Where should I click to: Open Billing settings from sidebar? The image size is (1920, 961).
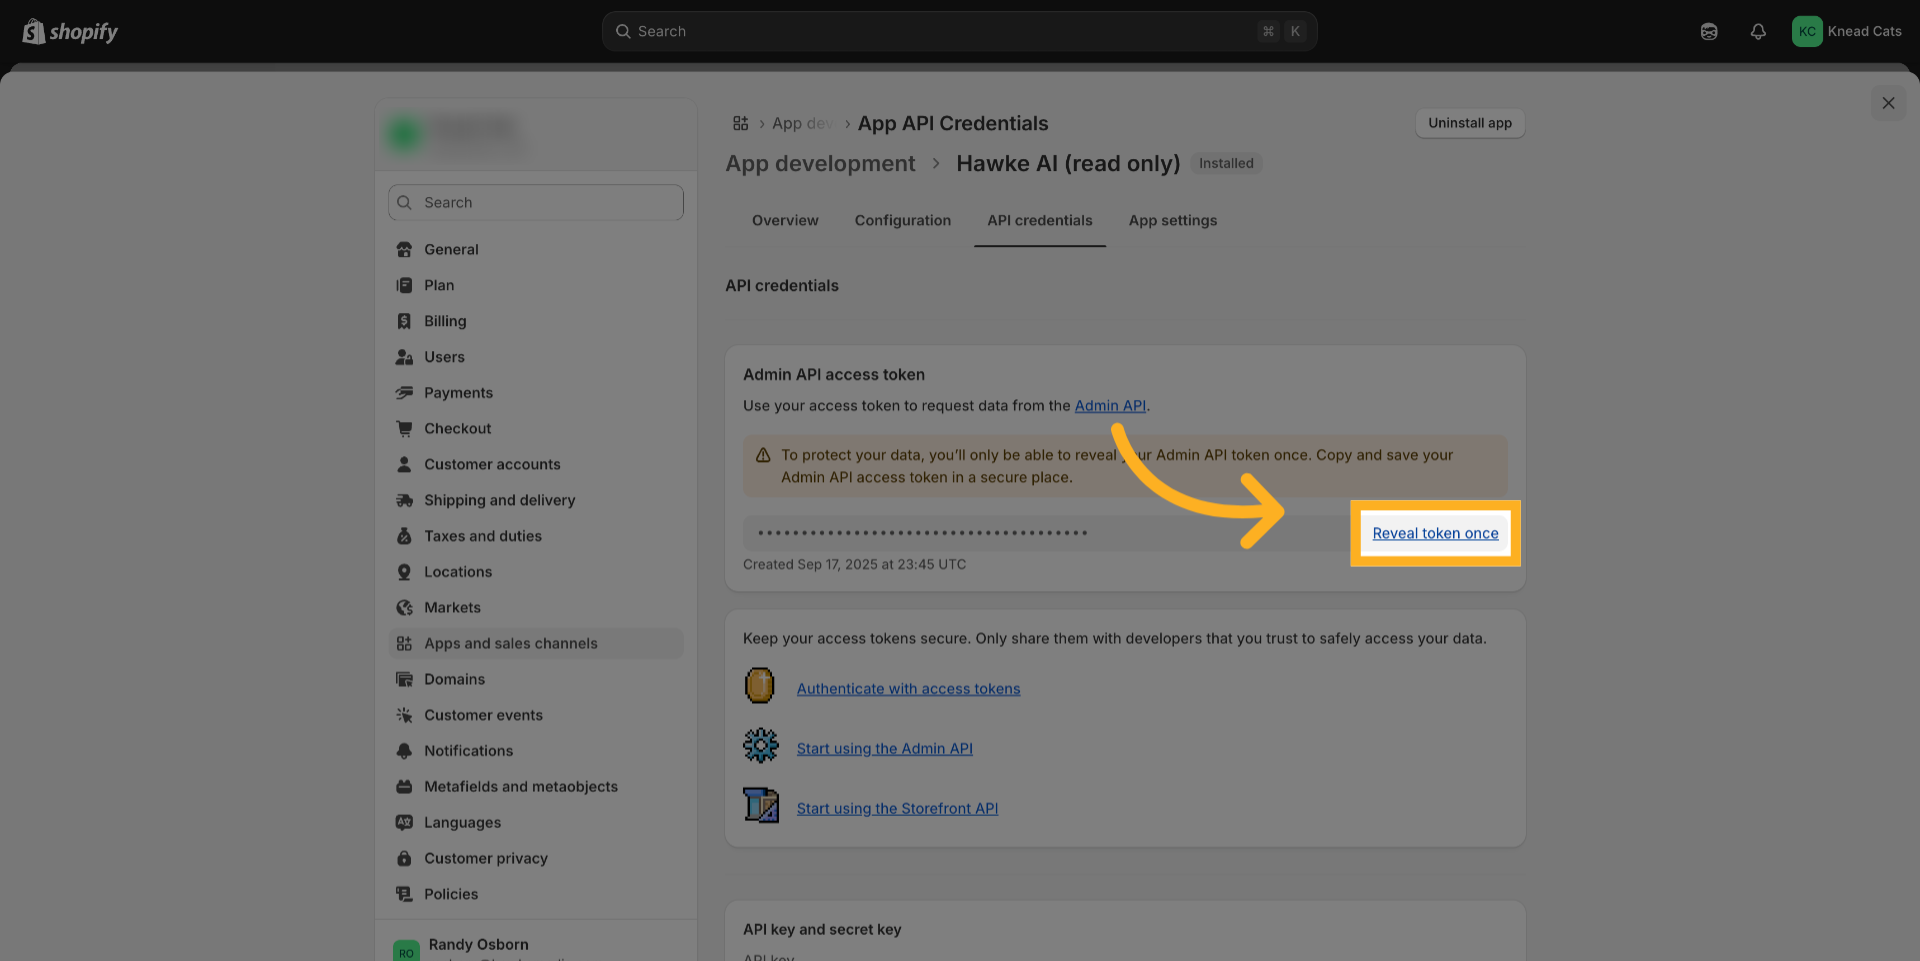pos(444,321)
